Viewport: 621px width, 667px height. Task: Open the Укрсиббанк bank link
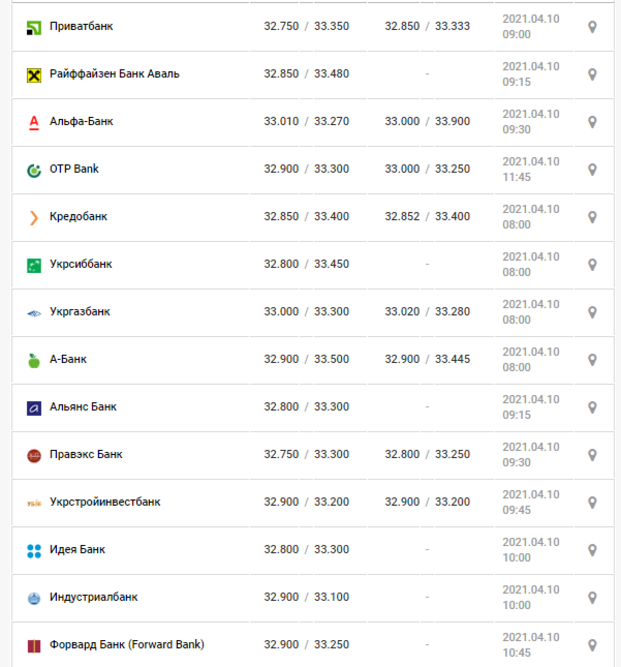tap(81, 264)
